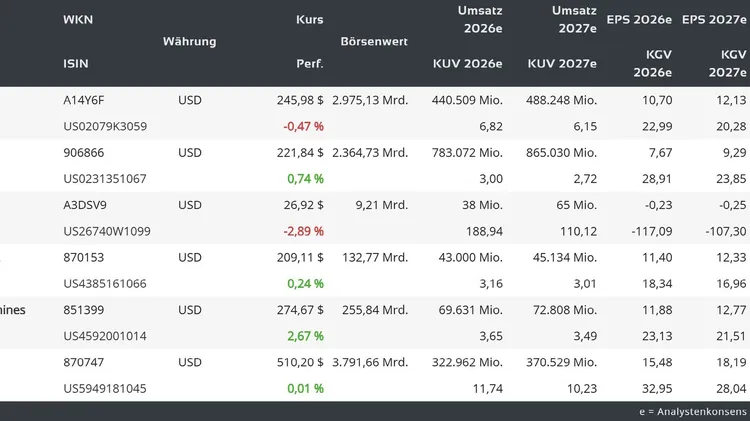
Task: Sort by the Börsenwert column header
Action: (374, 42)
